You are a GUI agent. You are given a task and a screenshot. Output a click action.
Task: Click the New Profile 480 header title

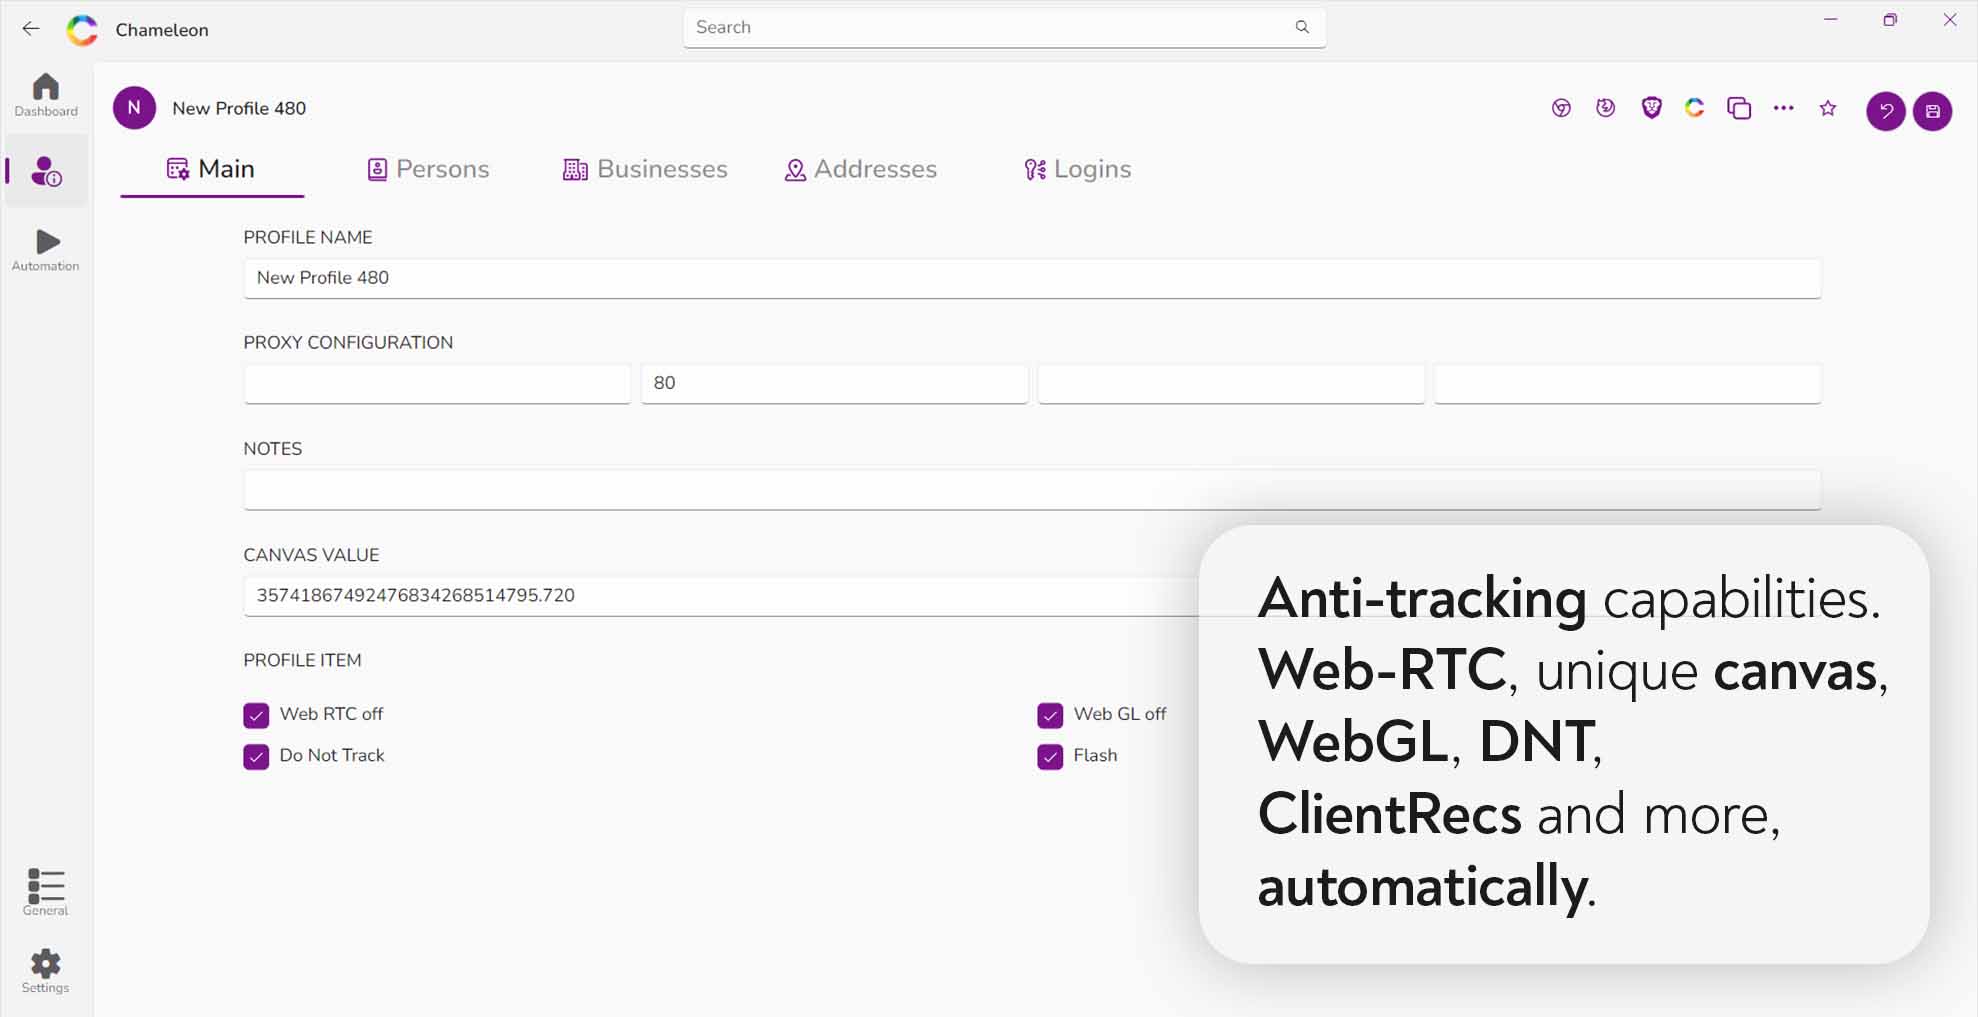pyautogui.click(x=239, y=108)
